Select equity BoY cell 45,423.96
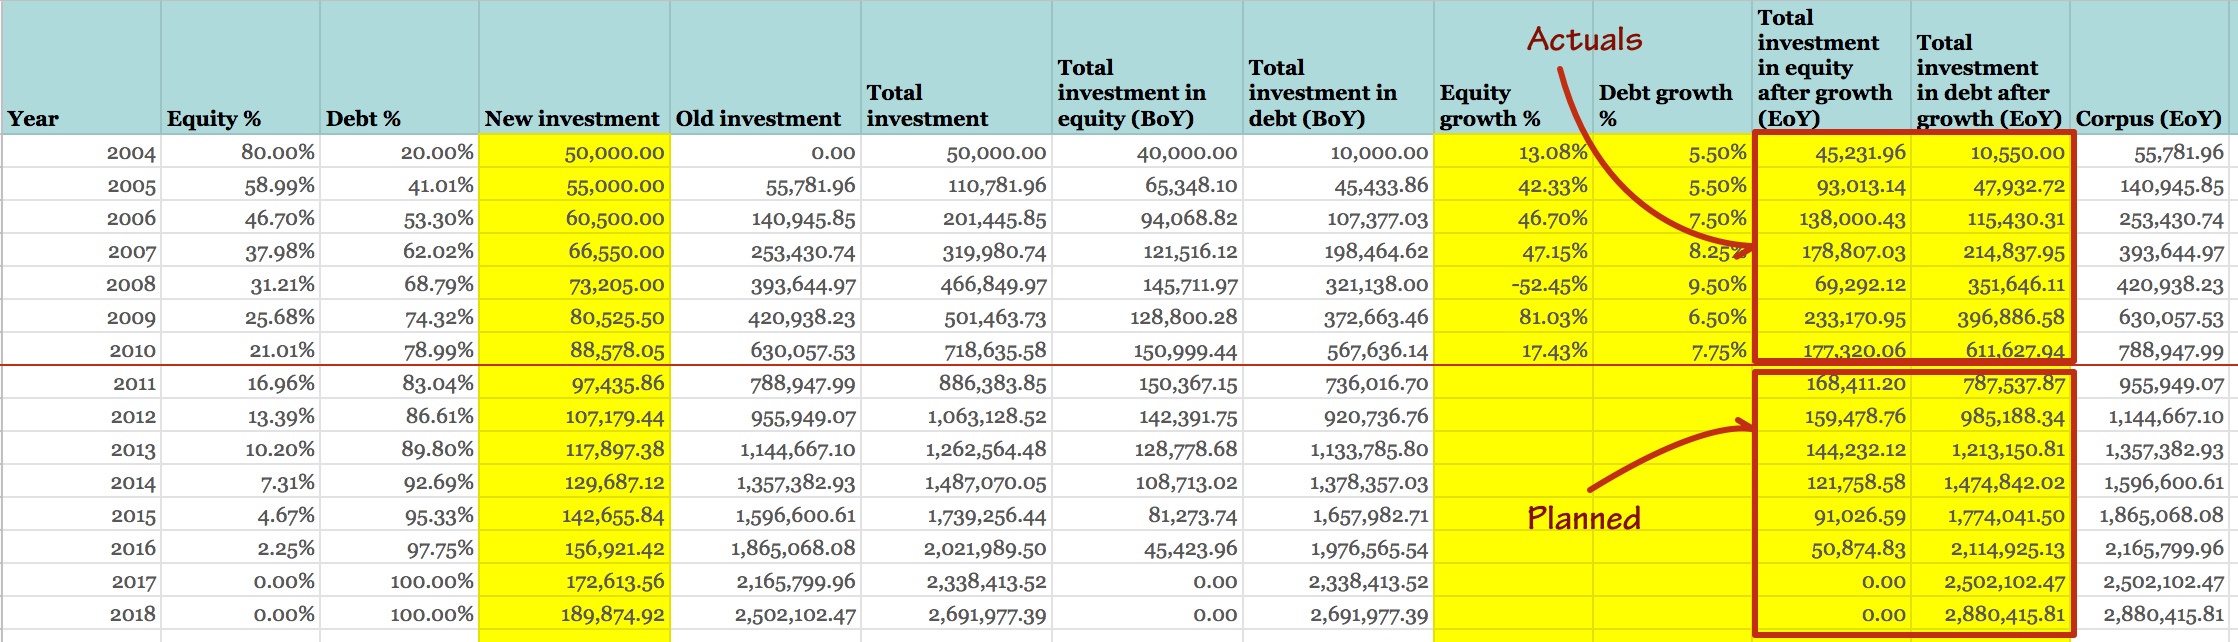The height and width of the screenshot is (642, 2238). tap(1147, 548)
